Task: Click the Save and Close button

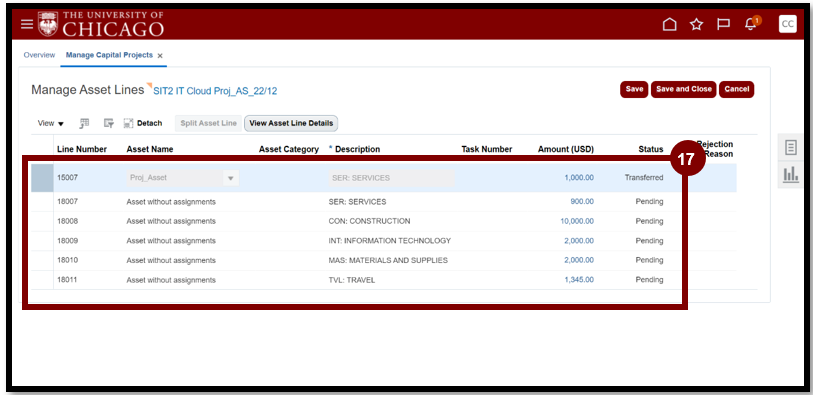Action: (683, 89)
